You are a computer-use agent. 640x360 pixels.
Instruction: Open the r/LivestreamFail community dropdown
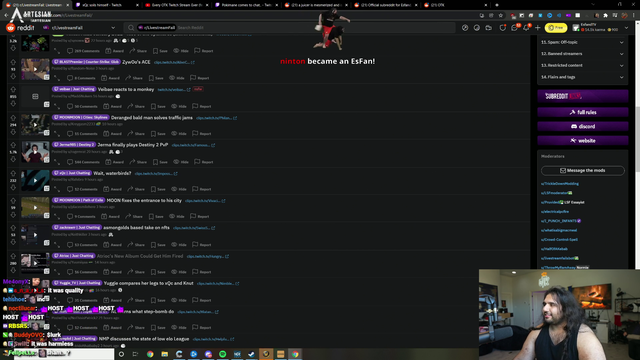(79, 28)
